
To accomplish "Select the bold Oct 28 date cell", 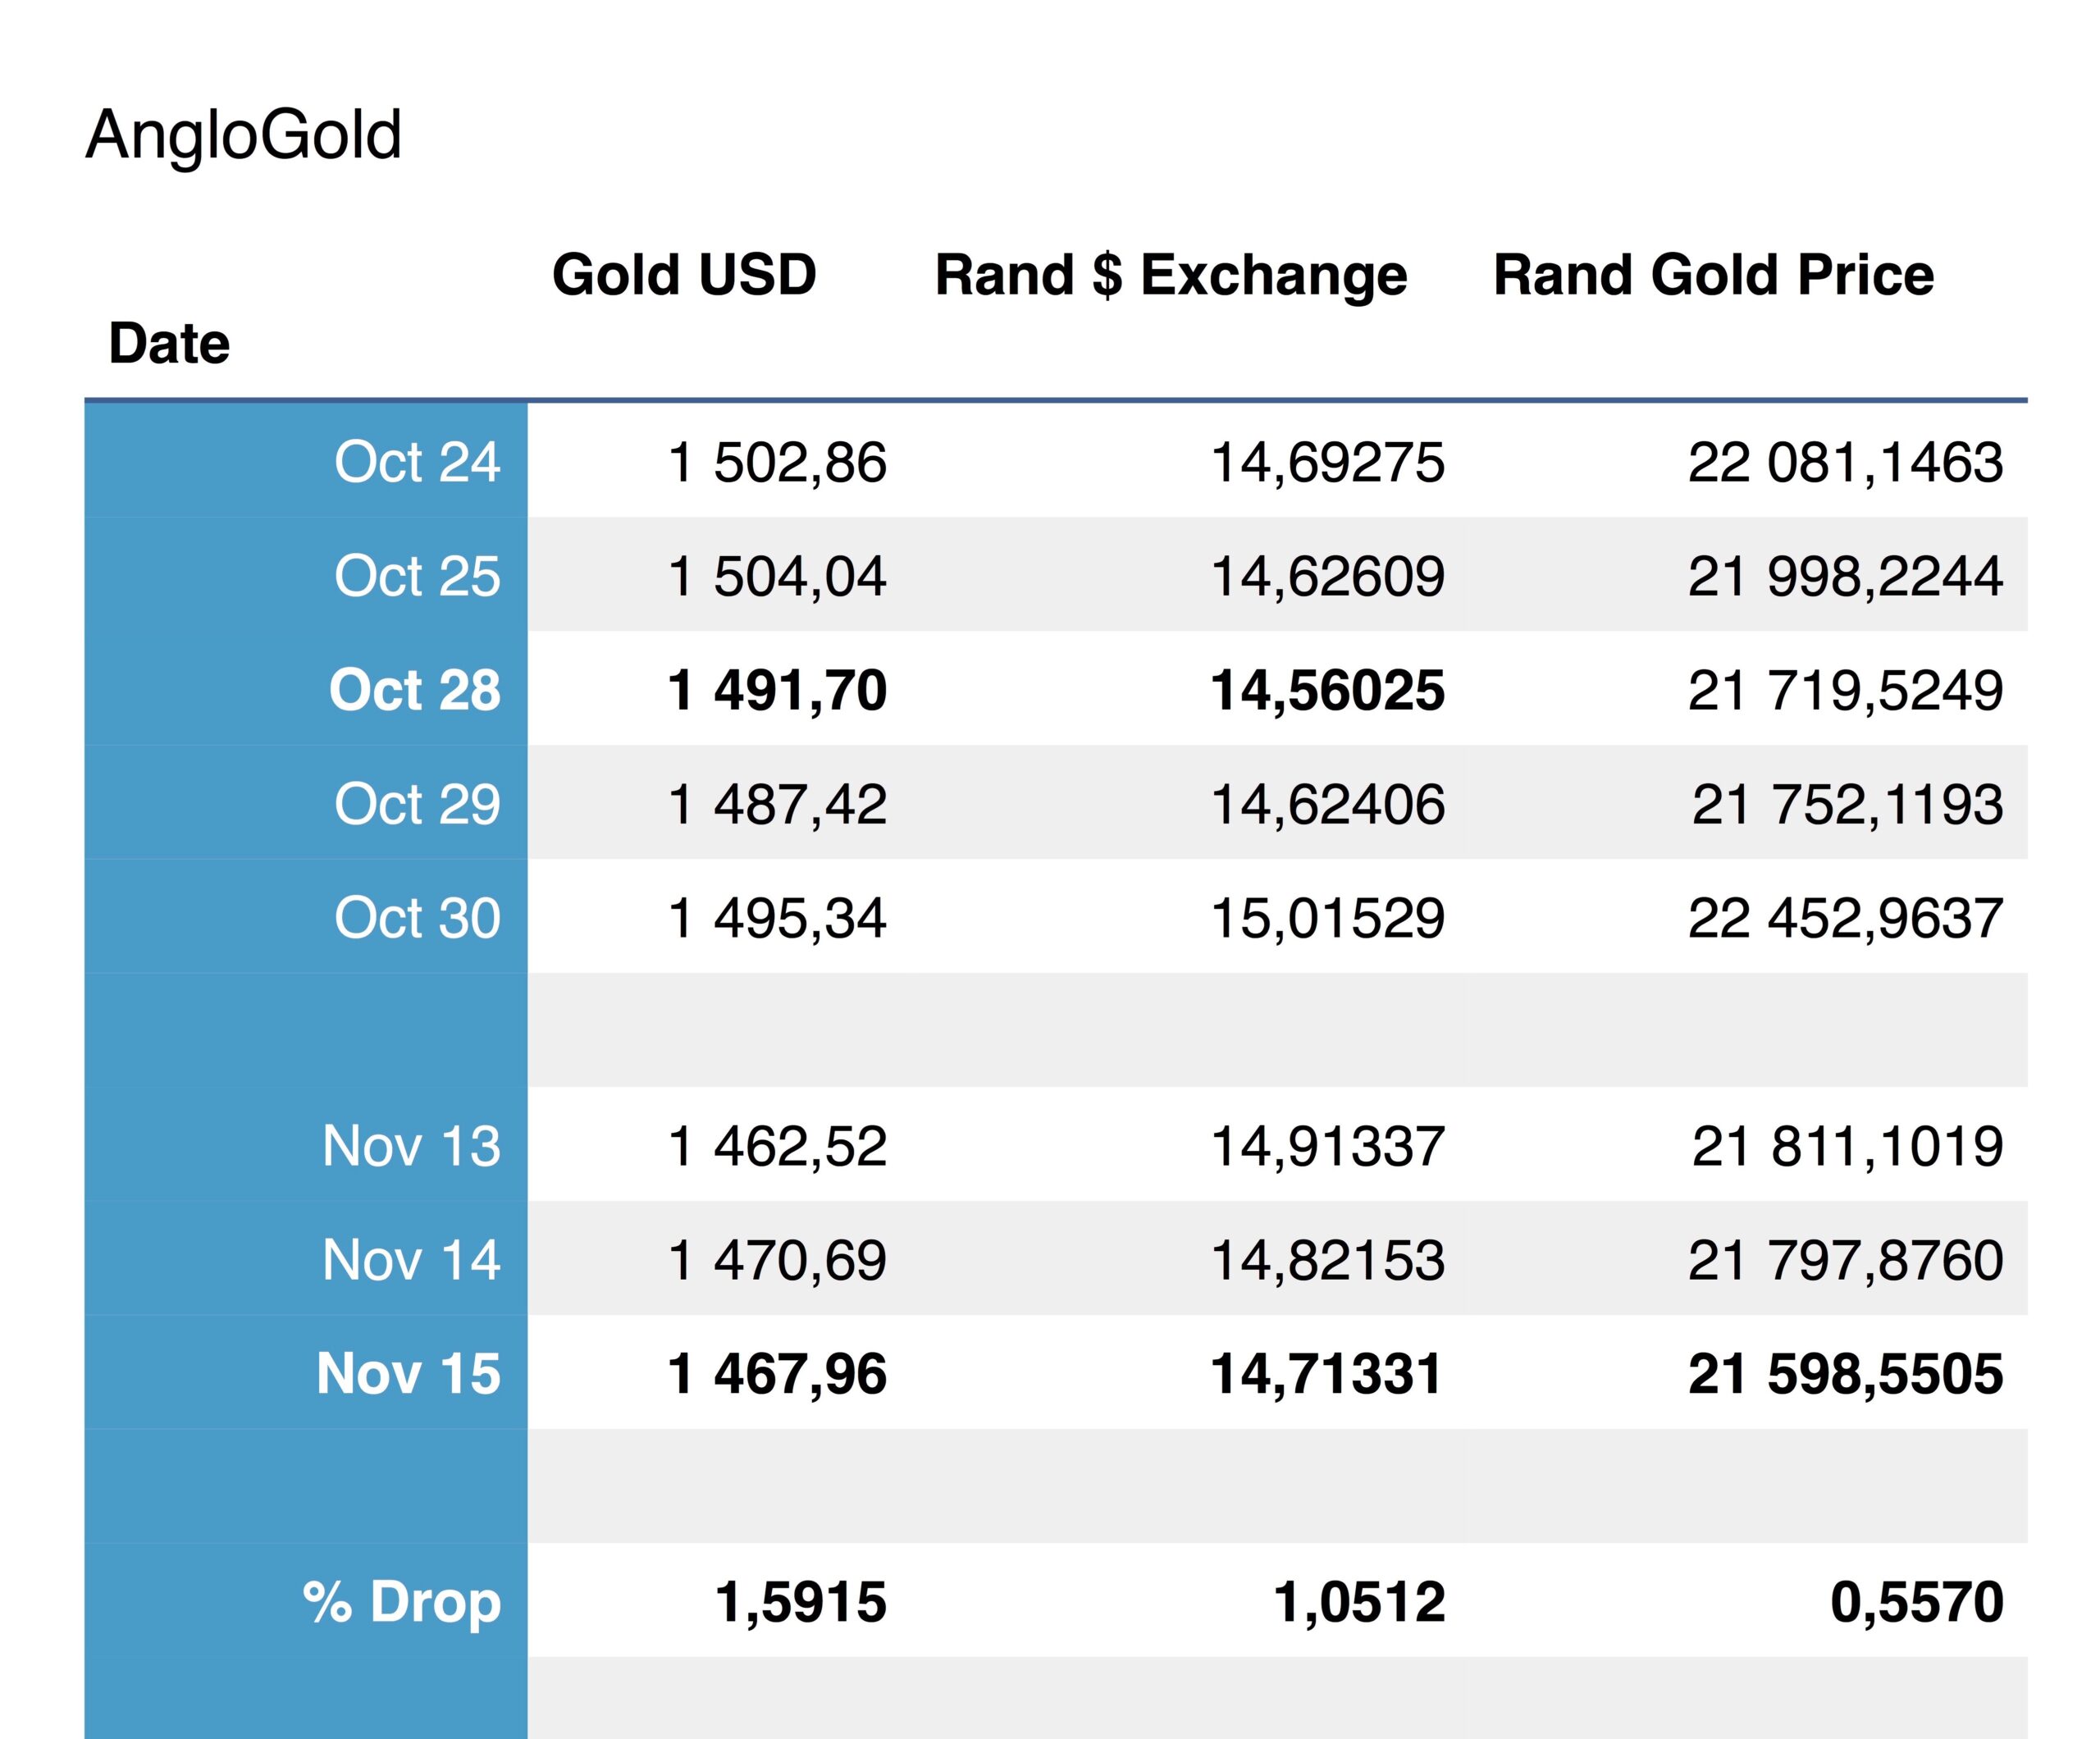I will click(x=414, y=690).
